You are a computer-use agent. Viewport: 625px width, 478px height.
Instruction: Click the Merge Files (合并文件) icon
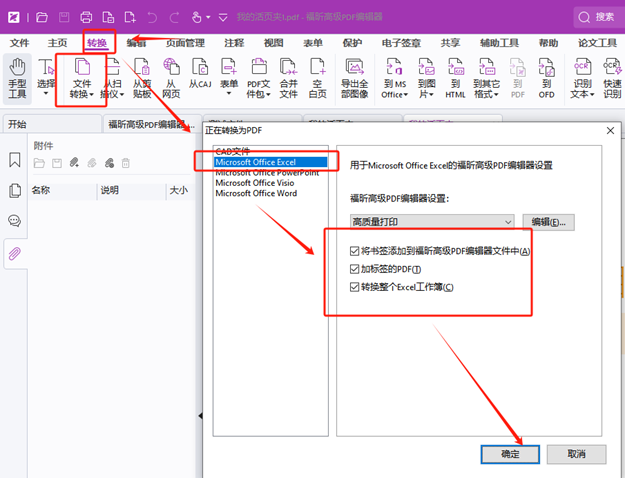(x=289, y=78)
